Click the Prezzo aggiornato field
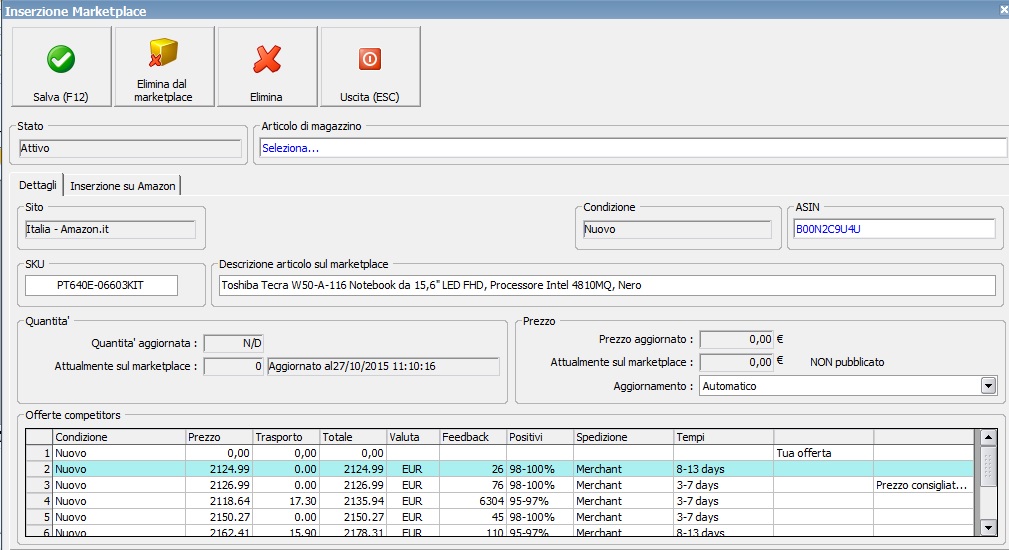This screenshot has height=550, width=1009. (x=736, y=340)
